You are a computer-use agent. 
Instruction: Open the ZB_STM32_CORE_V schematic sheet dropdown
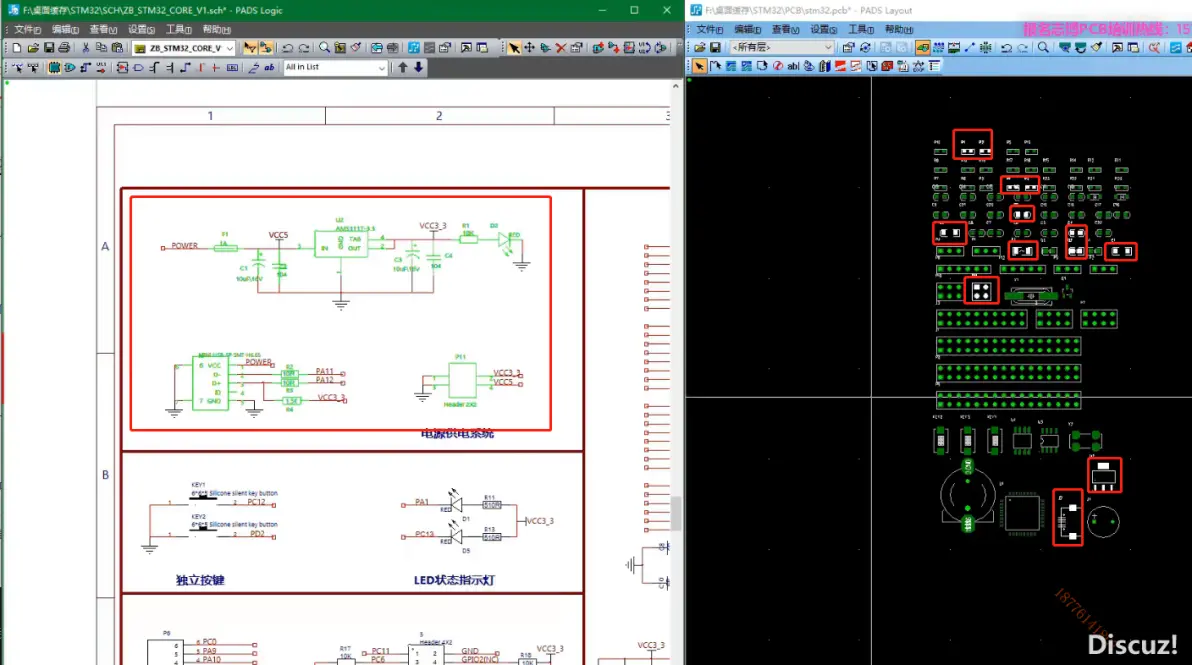(230, 47)
